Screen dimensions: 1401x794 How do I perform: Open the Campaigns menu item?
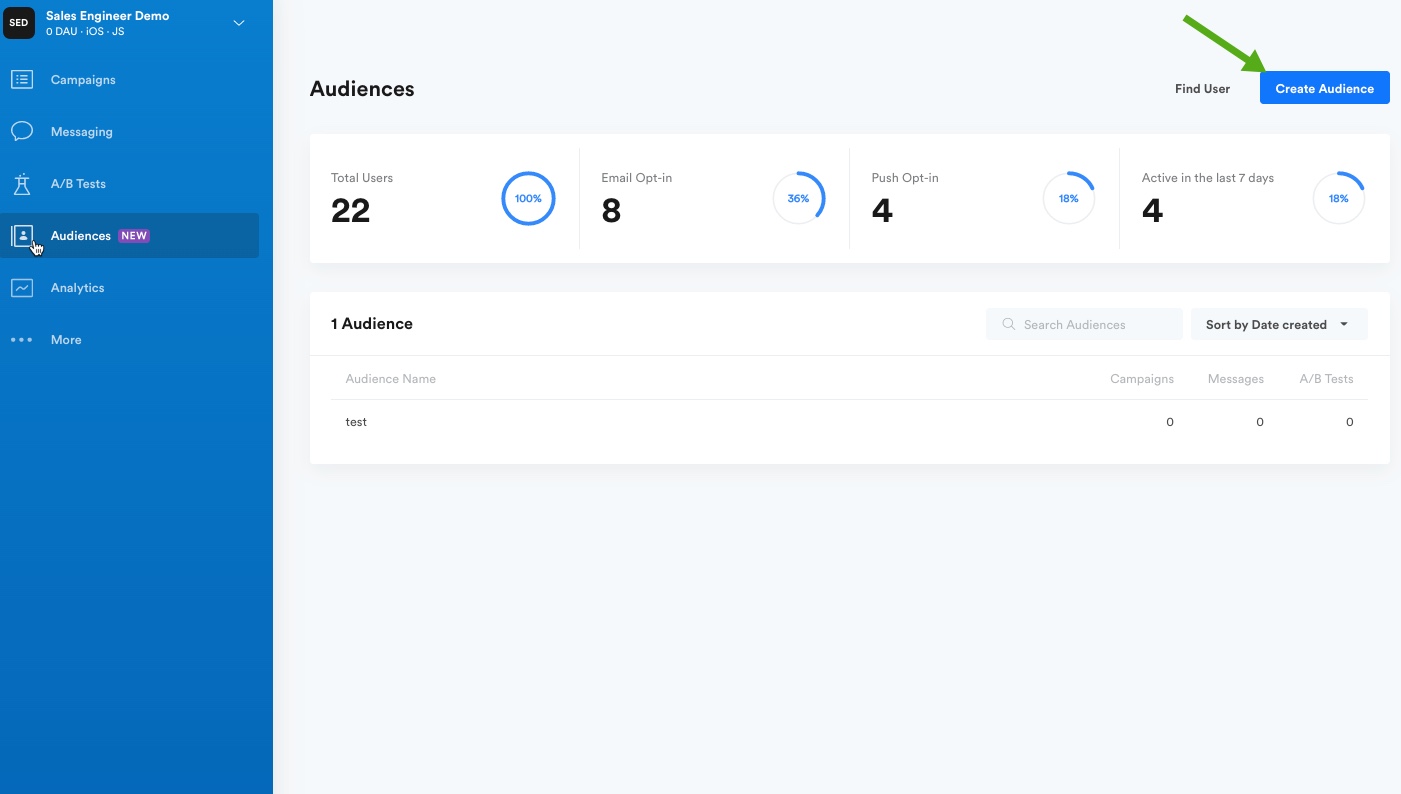[83, 80]
